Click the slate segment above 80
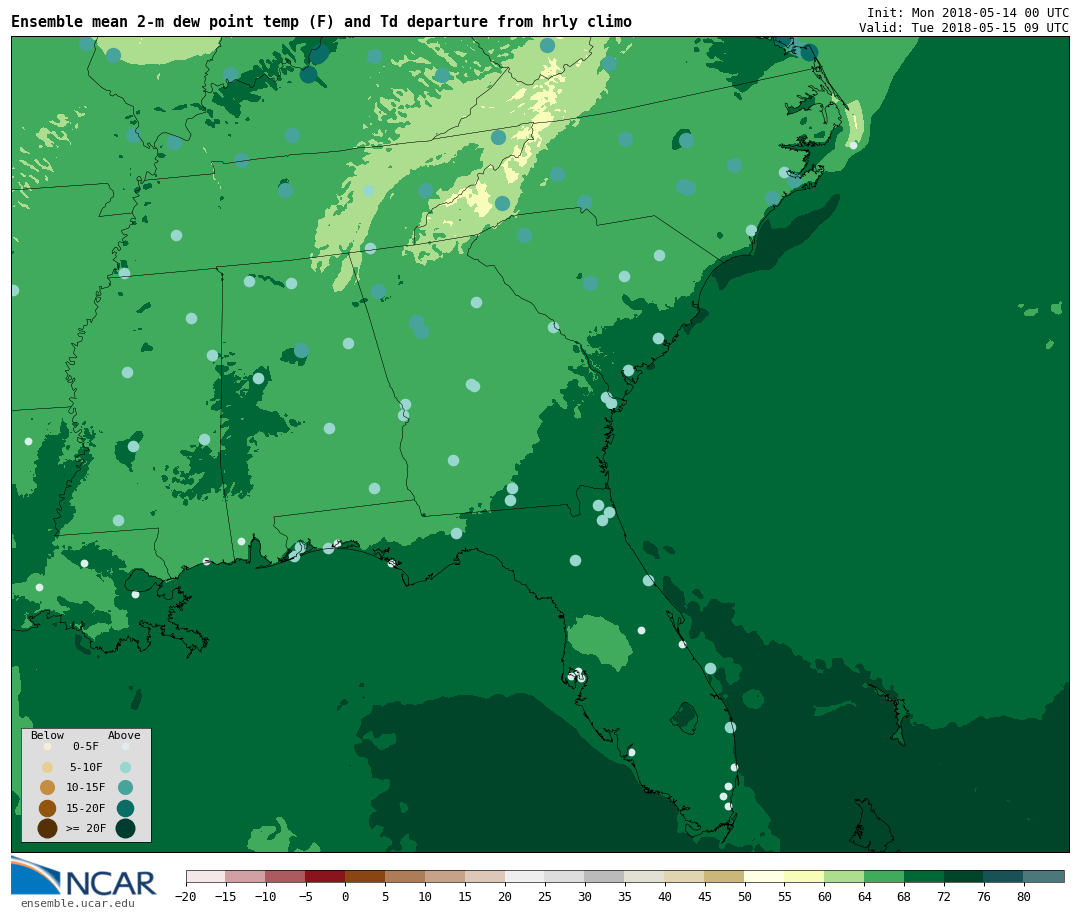 pyautogui.click(x=1045, y=876)
